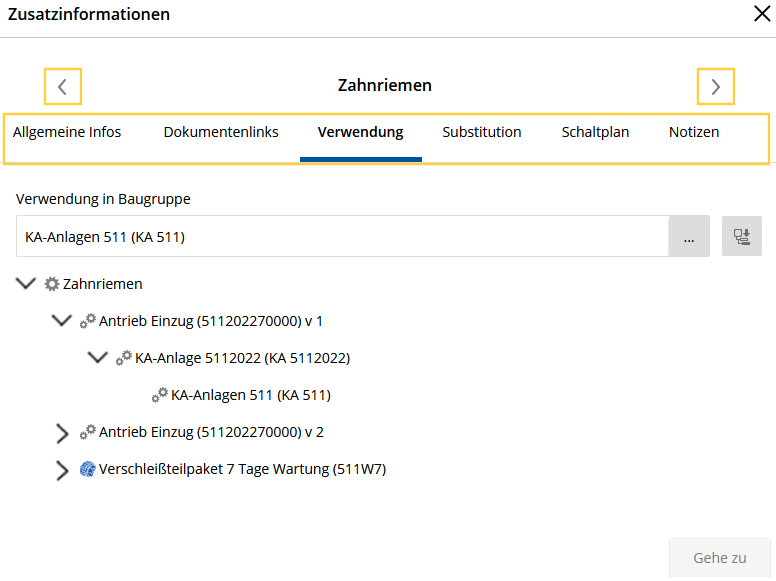Expand Verschleißteilpaket 7 Tage Wartung node

tap(62, 471)
